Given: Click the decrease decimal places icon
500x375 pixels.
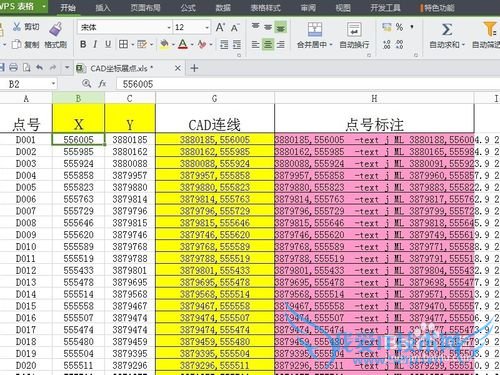Looking at the screenshot, I should click(399, 44).
